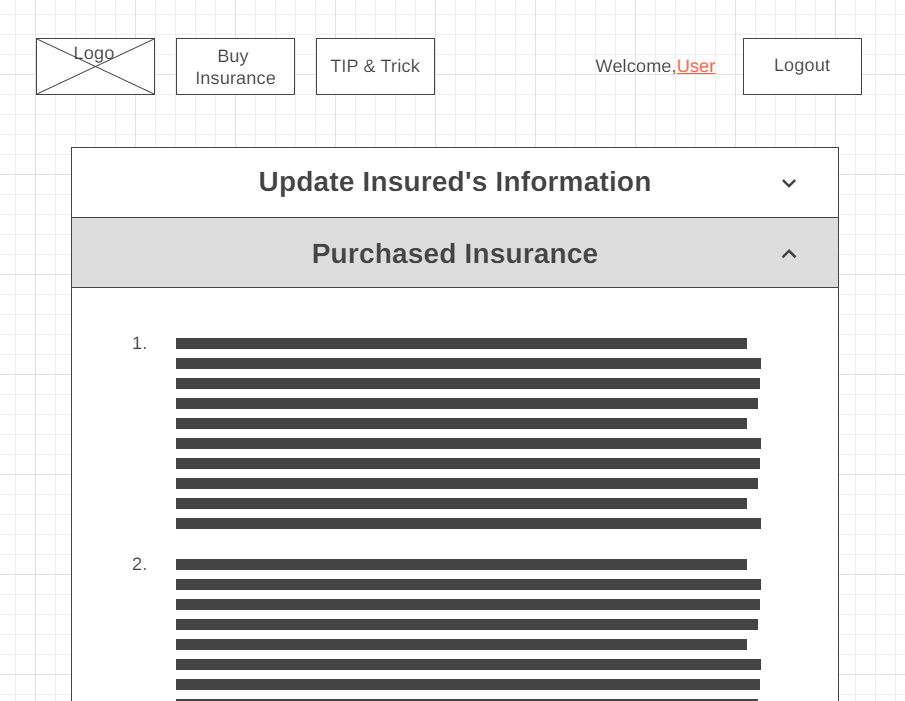
Task: Collapse the Purchased Insurance section chevron
Action: pos(789,254)
